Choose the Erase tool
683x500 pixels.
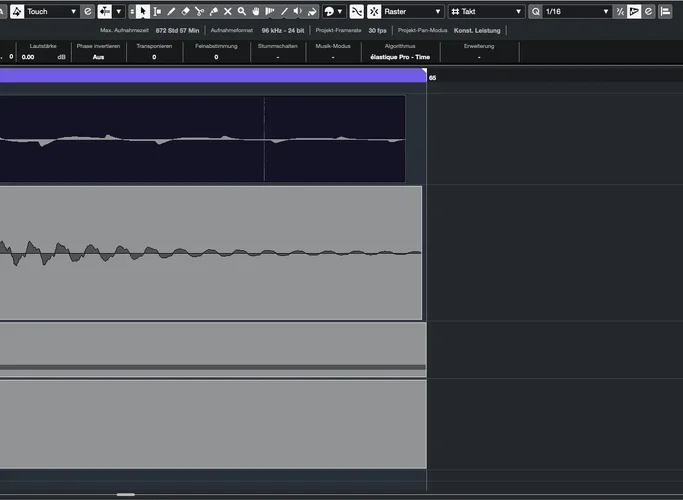click(185, 11)
